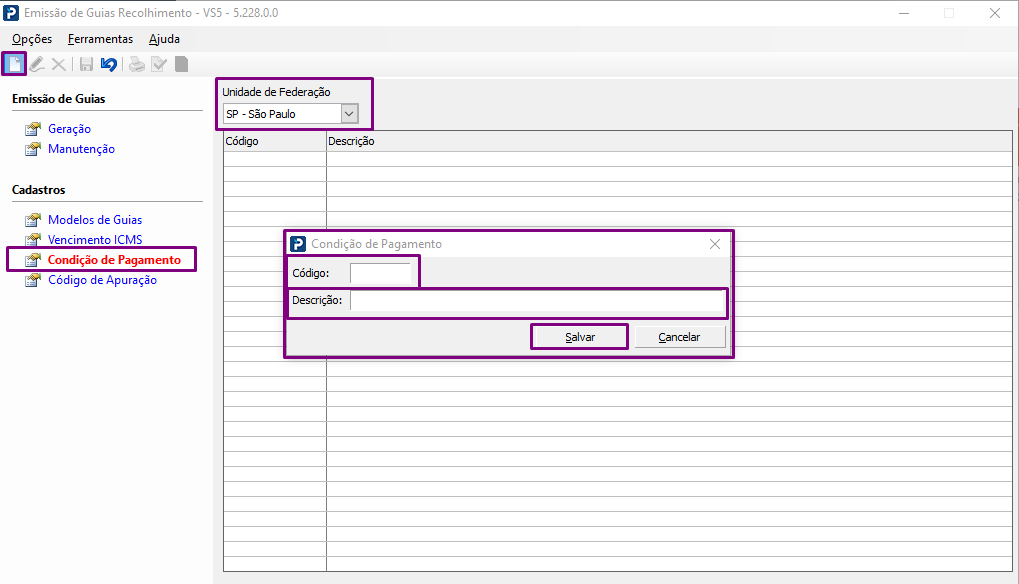Viewport: 1019px width, 584px height.
Task: Click the New record toolbar icon
Action: 14,64
